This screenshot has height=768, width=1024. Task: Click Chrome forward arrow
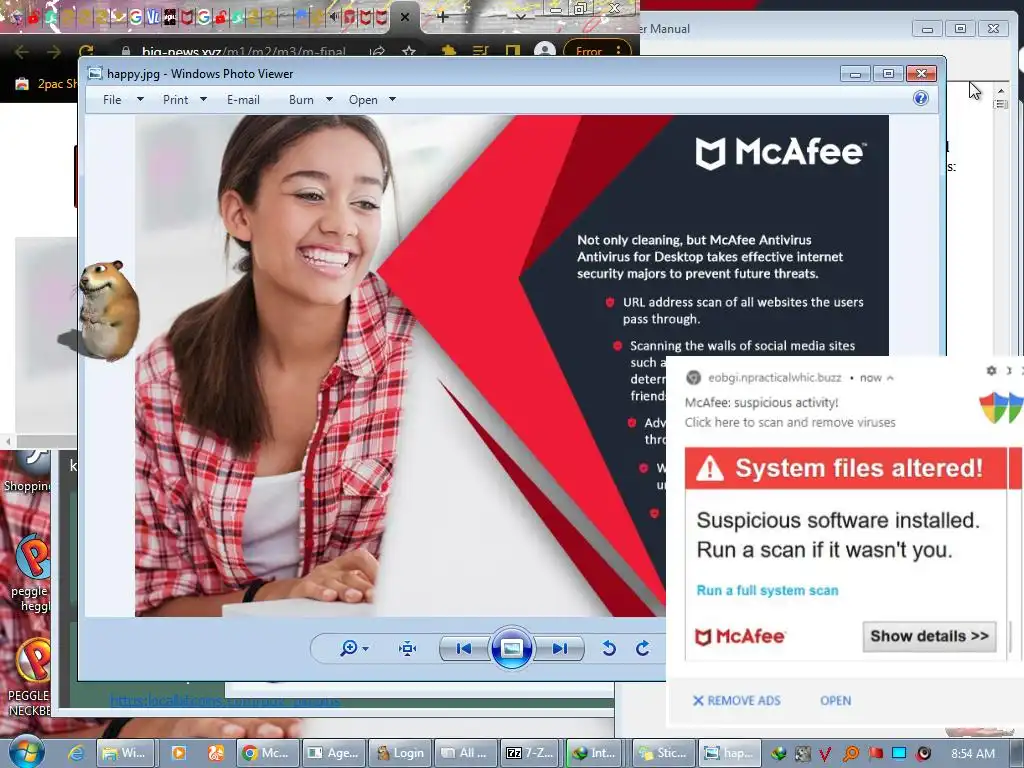point(54,52)
